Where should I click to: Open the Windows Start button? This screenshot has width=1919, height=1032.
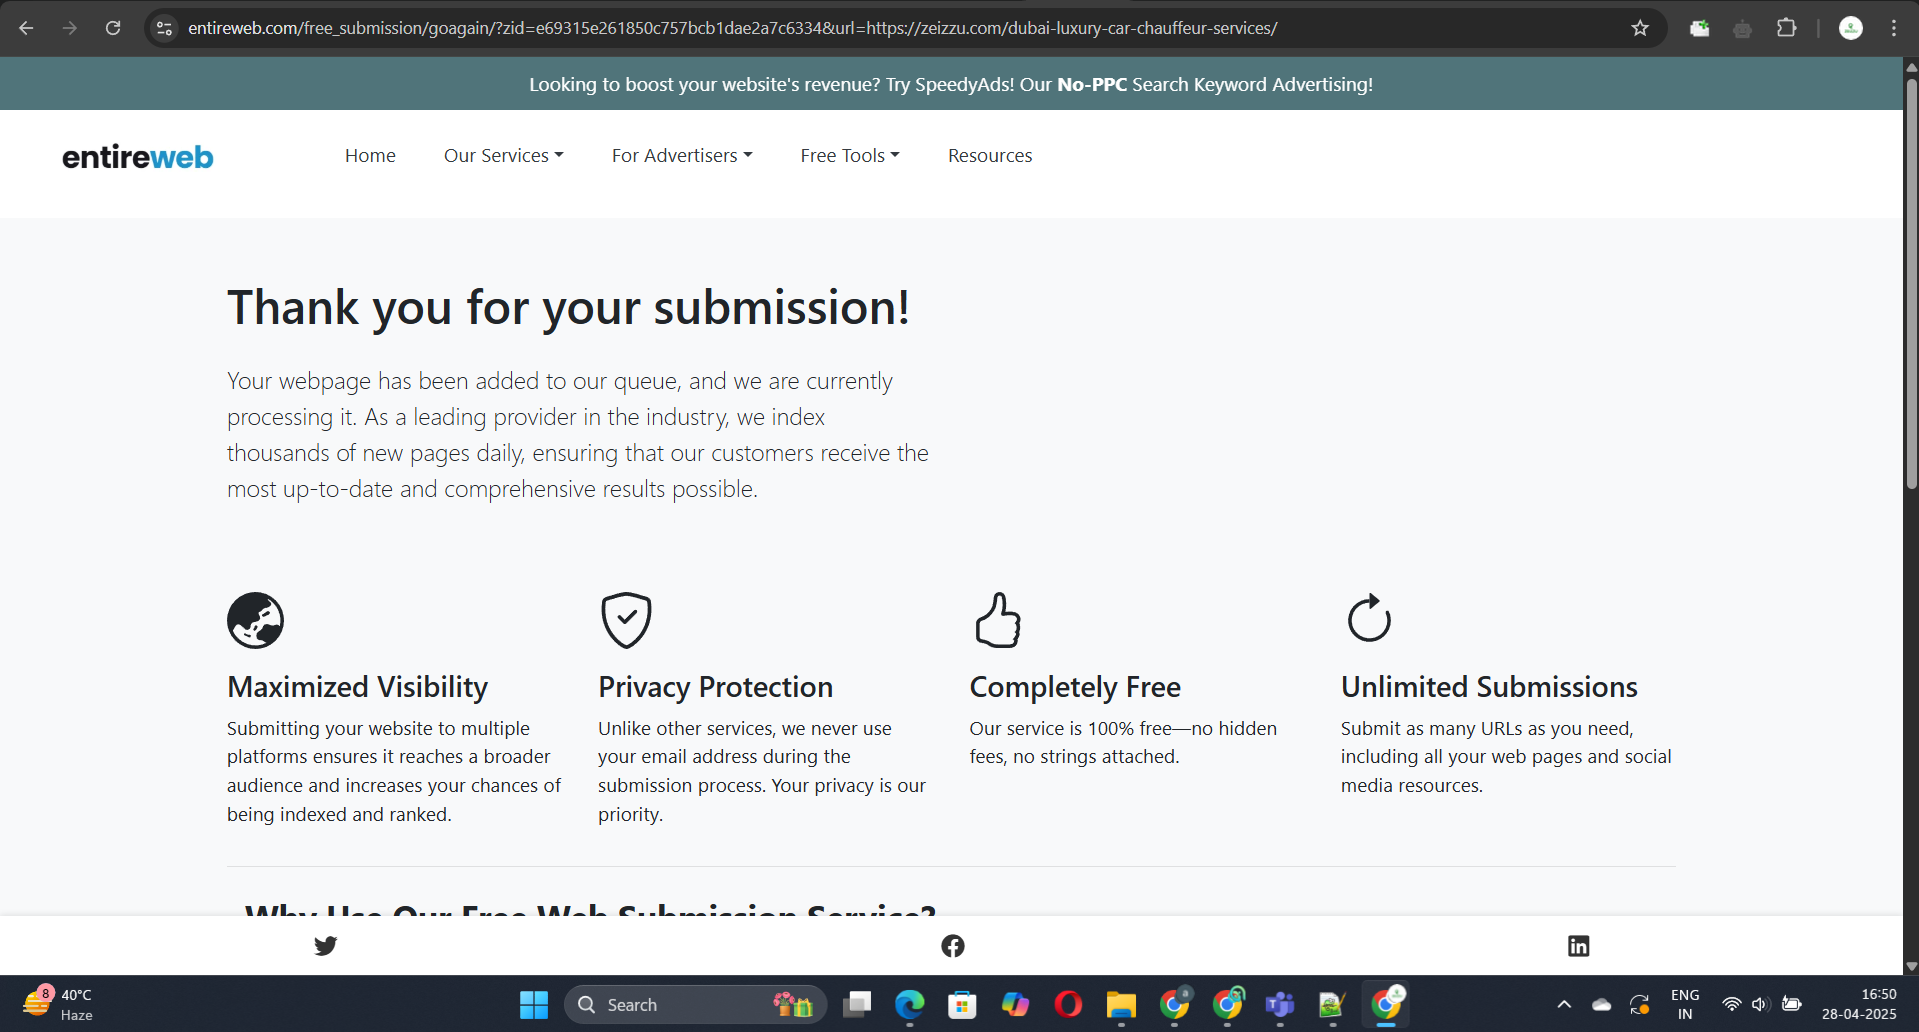pyautogui.click(x=534, y=1005)
